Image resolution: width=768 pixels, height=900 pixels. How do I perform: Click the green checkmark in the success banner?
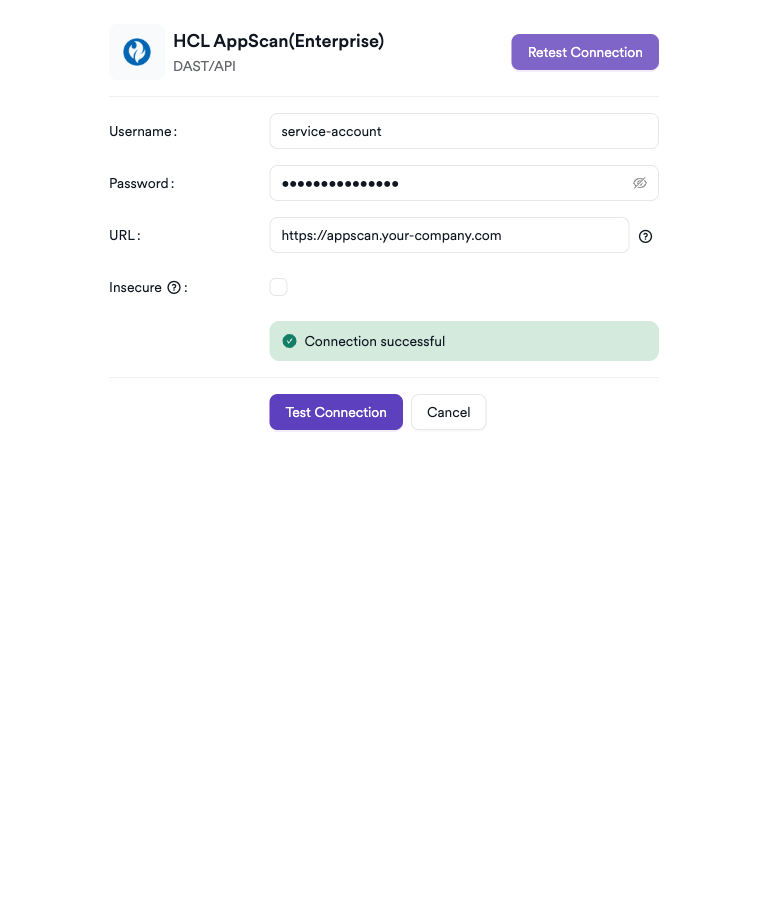[x=289, y=340]
